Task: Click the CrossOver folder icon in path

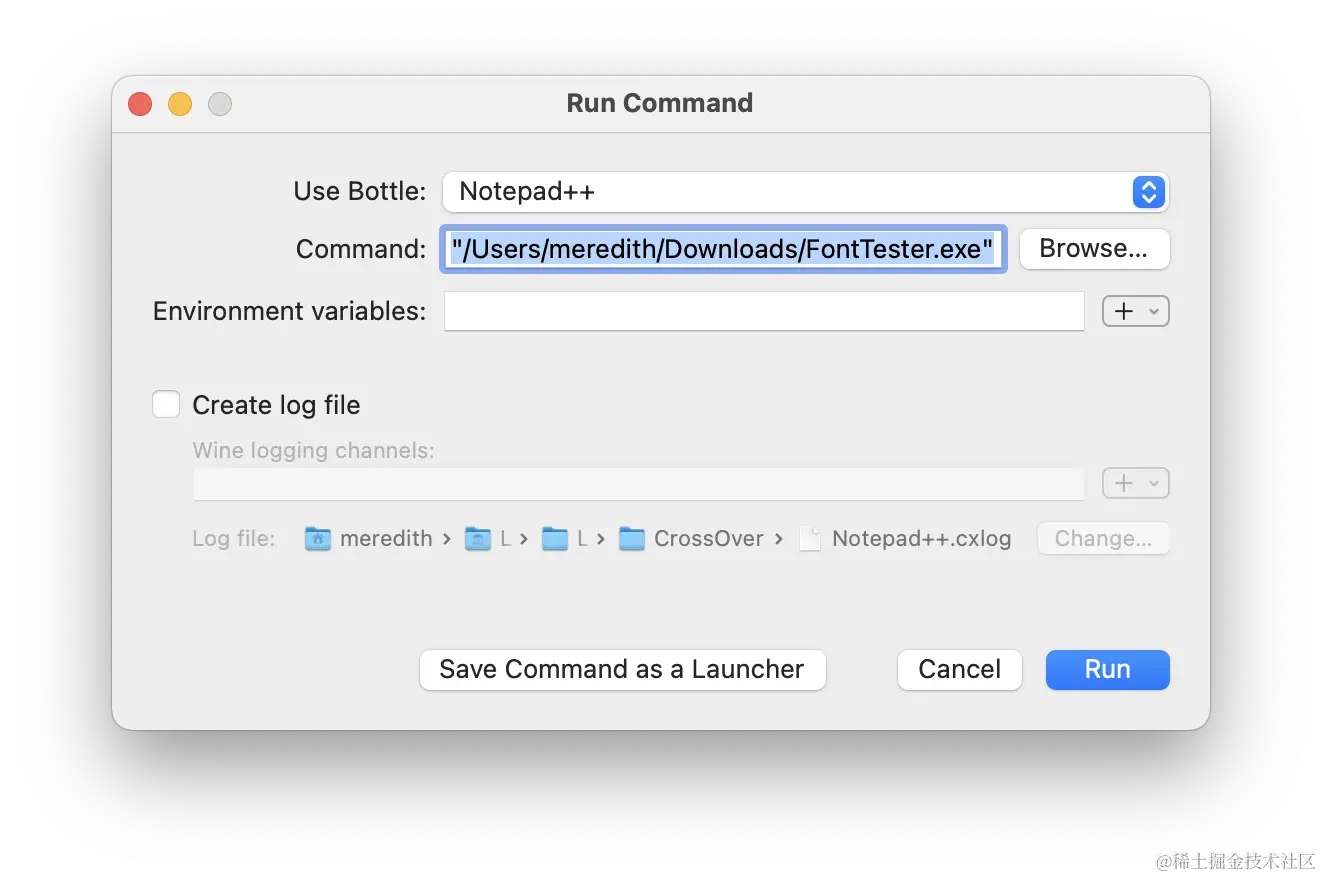Action: (x=631, y=538)
